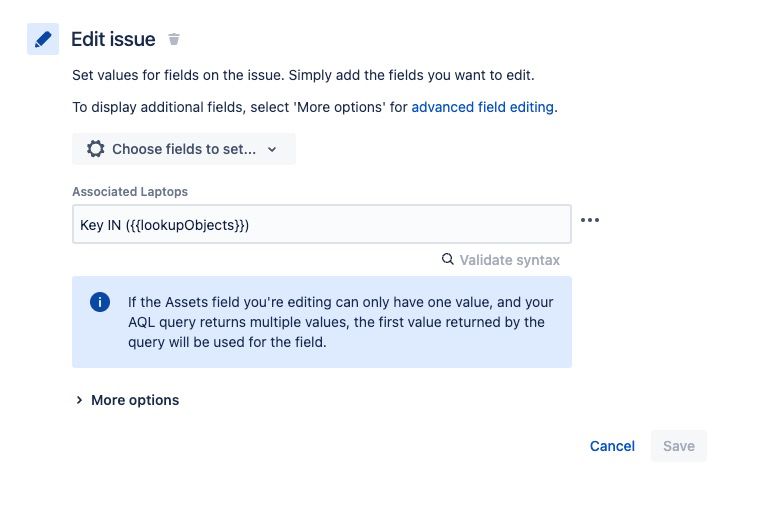The width and height of the screenshot is (759, 516).
Task: Expand More options using its chevron
Action: (x=79, y=400)
